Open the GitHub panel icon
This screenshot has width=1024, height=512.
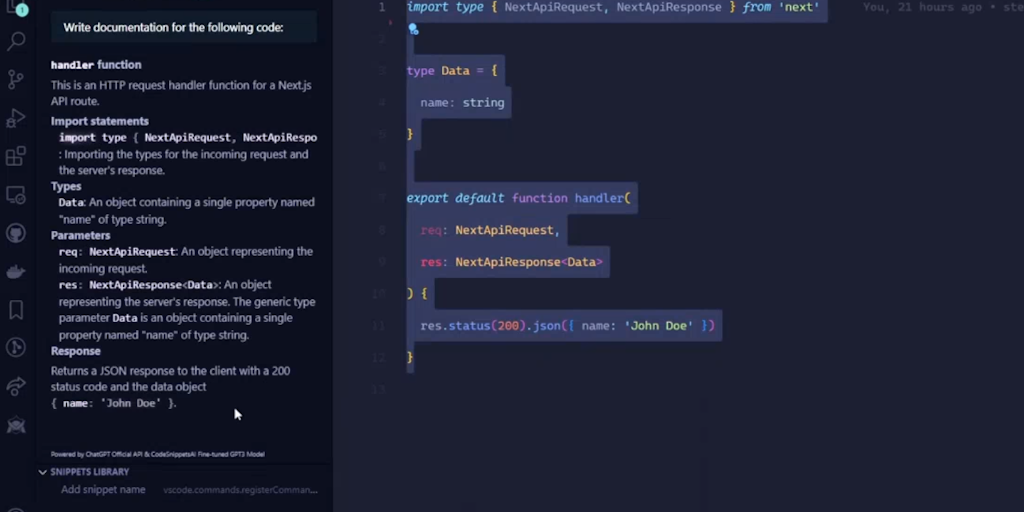point(16,233)
